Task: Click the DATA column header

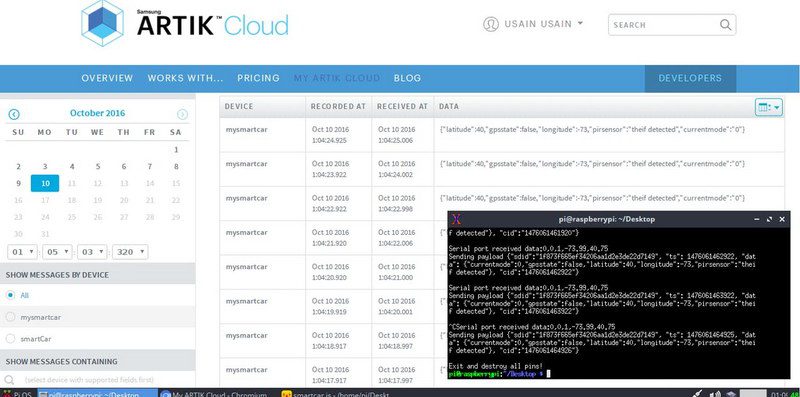Action: [448, 107]
